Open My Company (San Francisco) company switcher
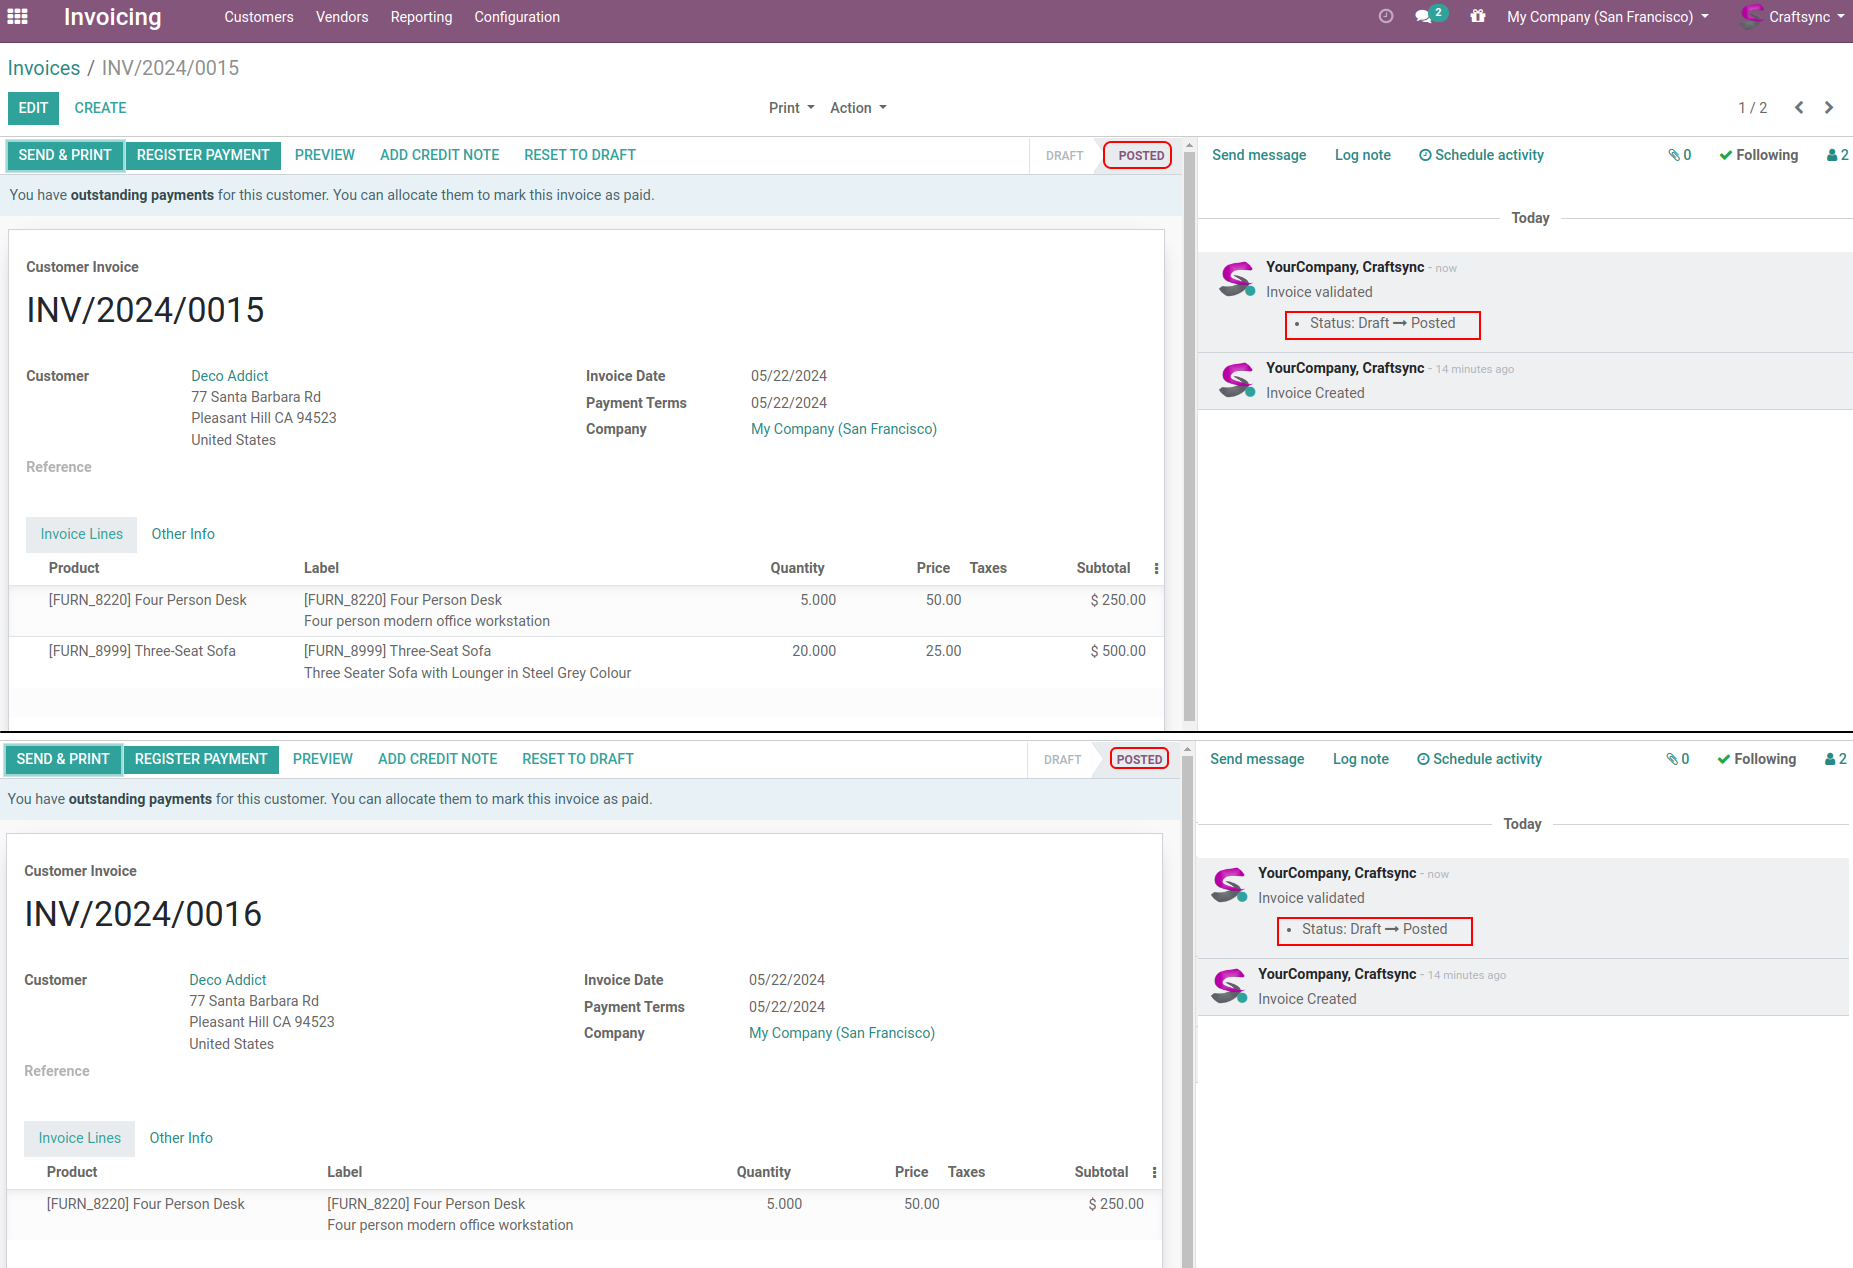This screenshot has width=1853, height=1268. click(x=1607, y=17)
